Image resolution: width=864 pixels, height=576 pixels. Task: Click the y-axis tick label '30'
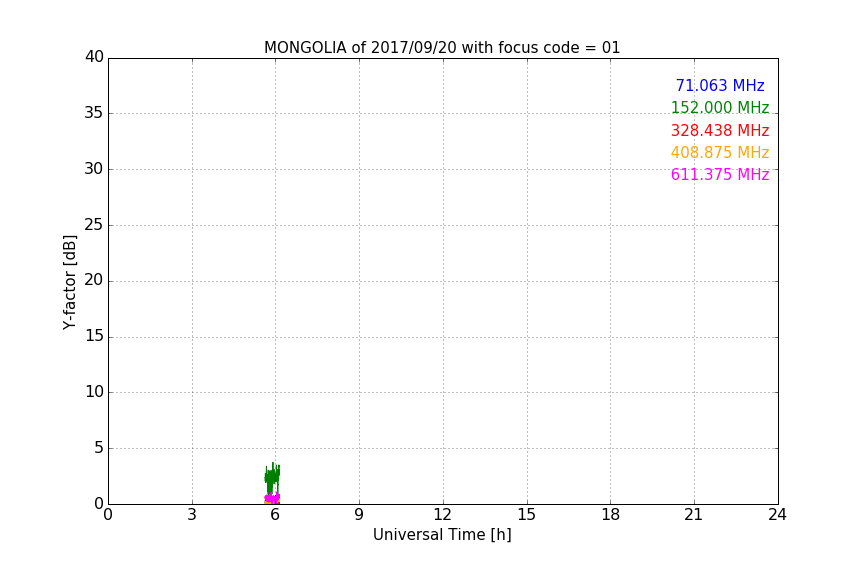tap(94, 169)
